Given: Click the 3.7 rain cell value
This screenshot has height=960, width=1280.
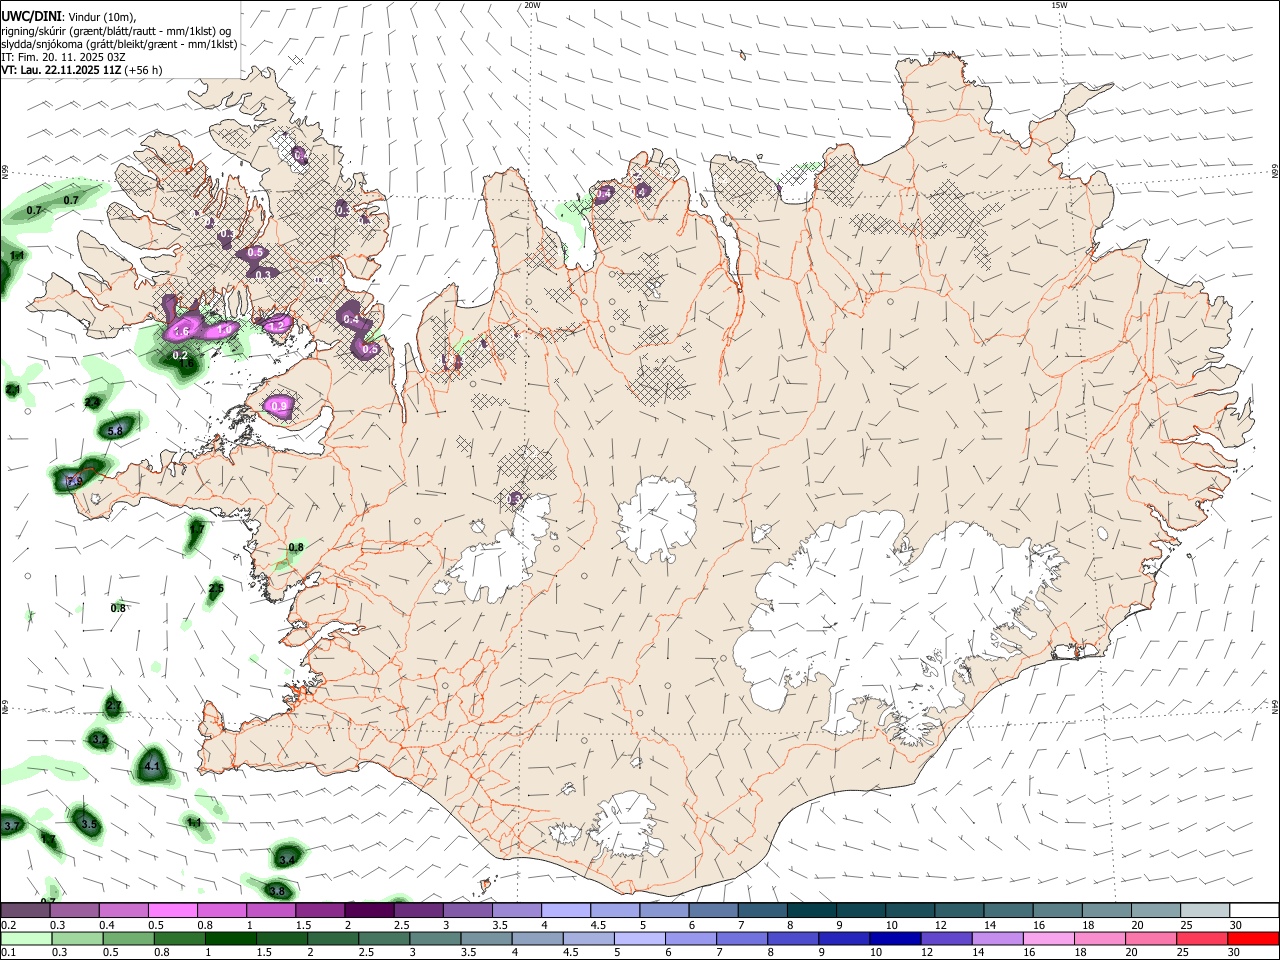Looking at the screenshot, I should click(12, 826).
